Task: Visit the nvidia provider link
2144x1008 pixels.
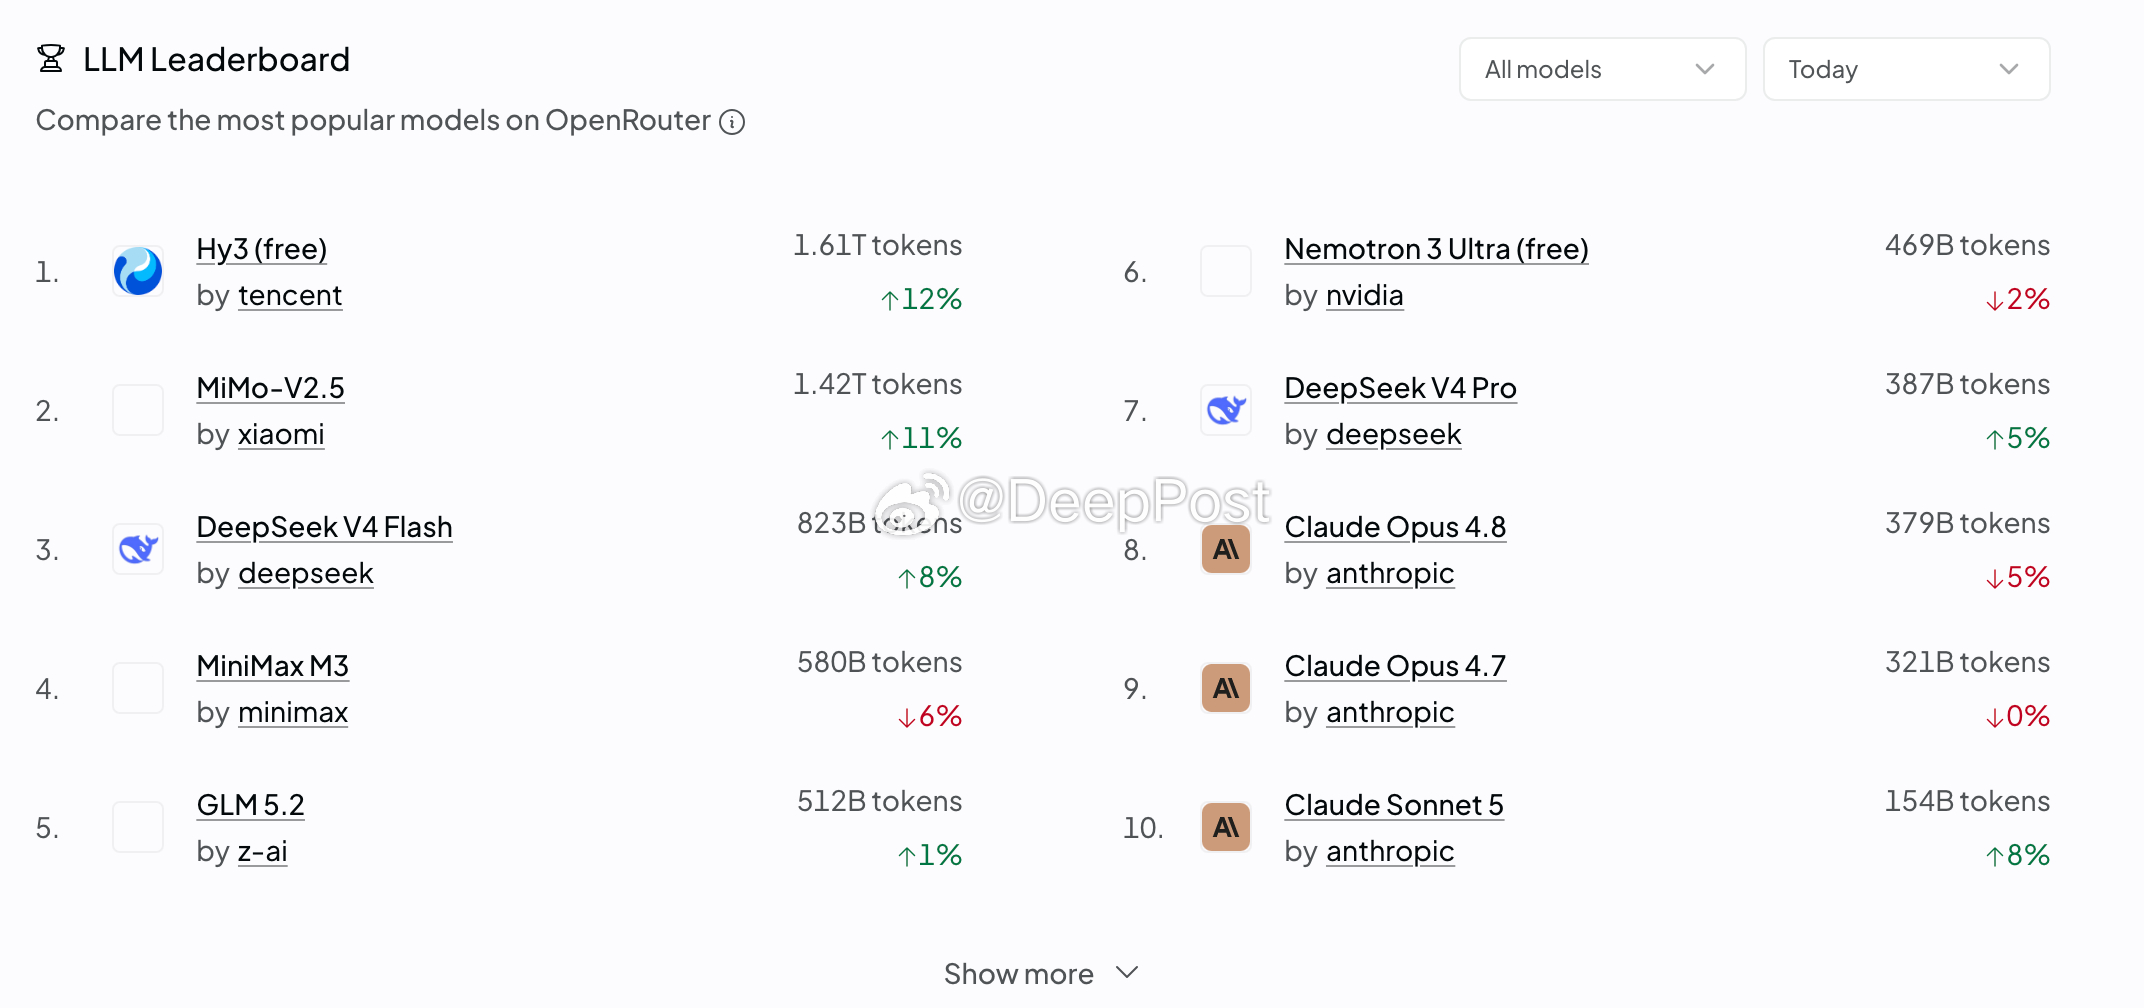Action: click(x=1365, y=296)
